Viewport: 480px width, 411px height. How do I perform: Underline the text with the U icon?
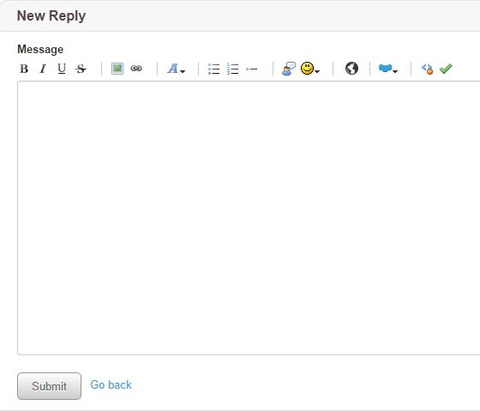(x=62, y=69)
